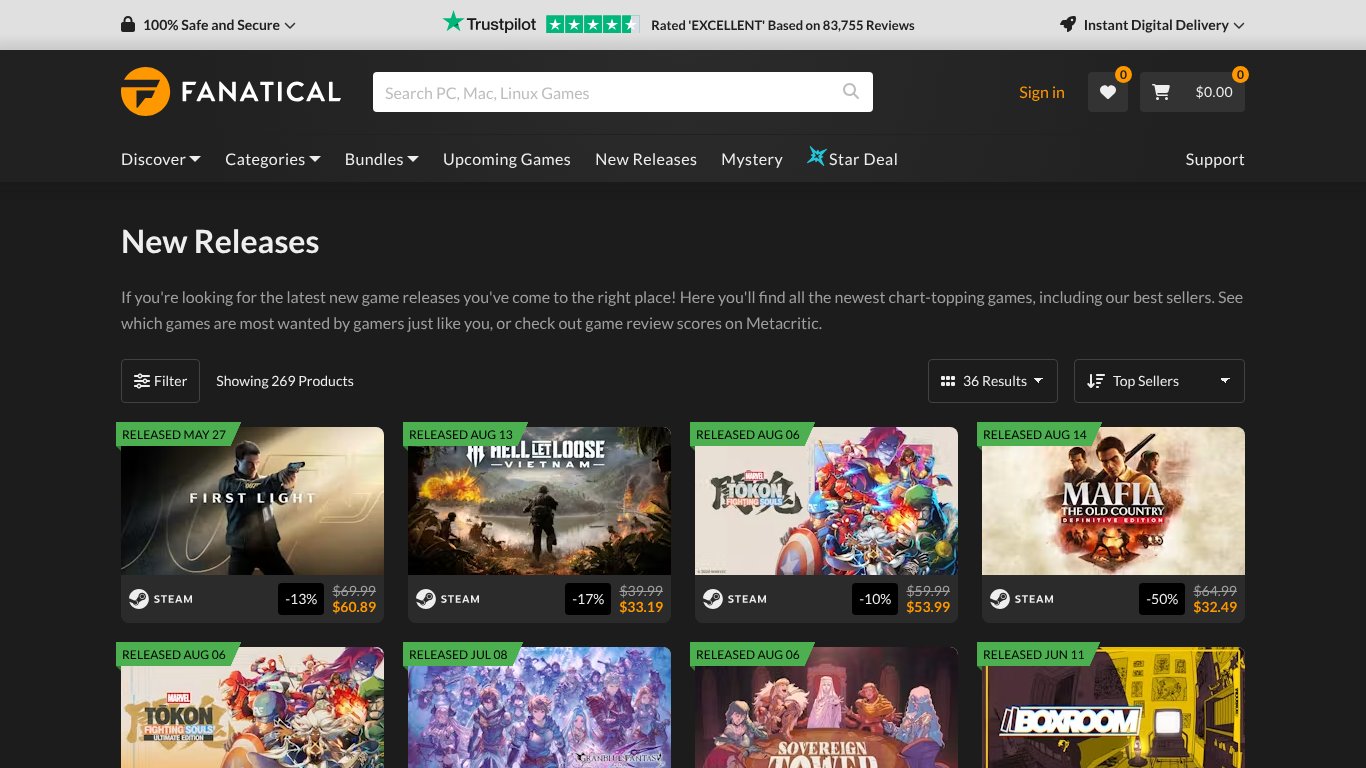Click the -50% discount badge
Viewport: 1366px width, 768px height.
tap(1162, 599)
